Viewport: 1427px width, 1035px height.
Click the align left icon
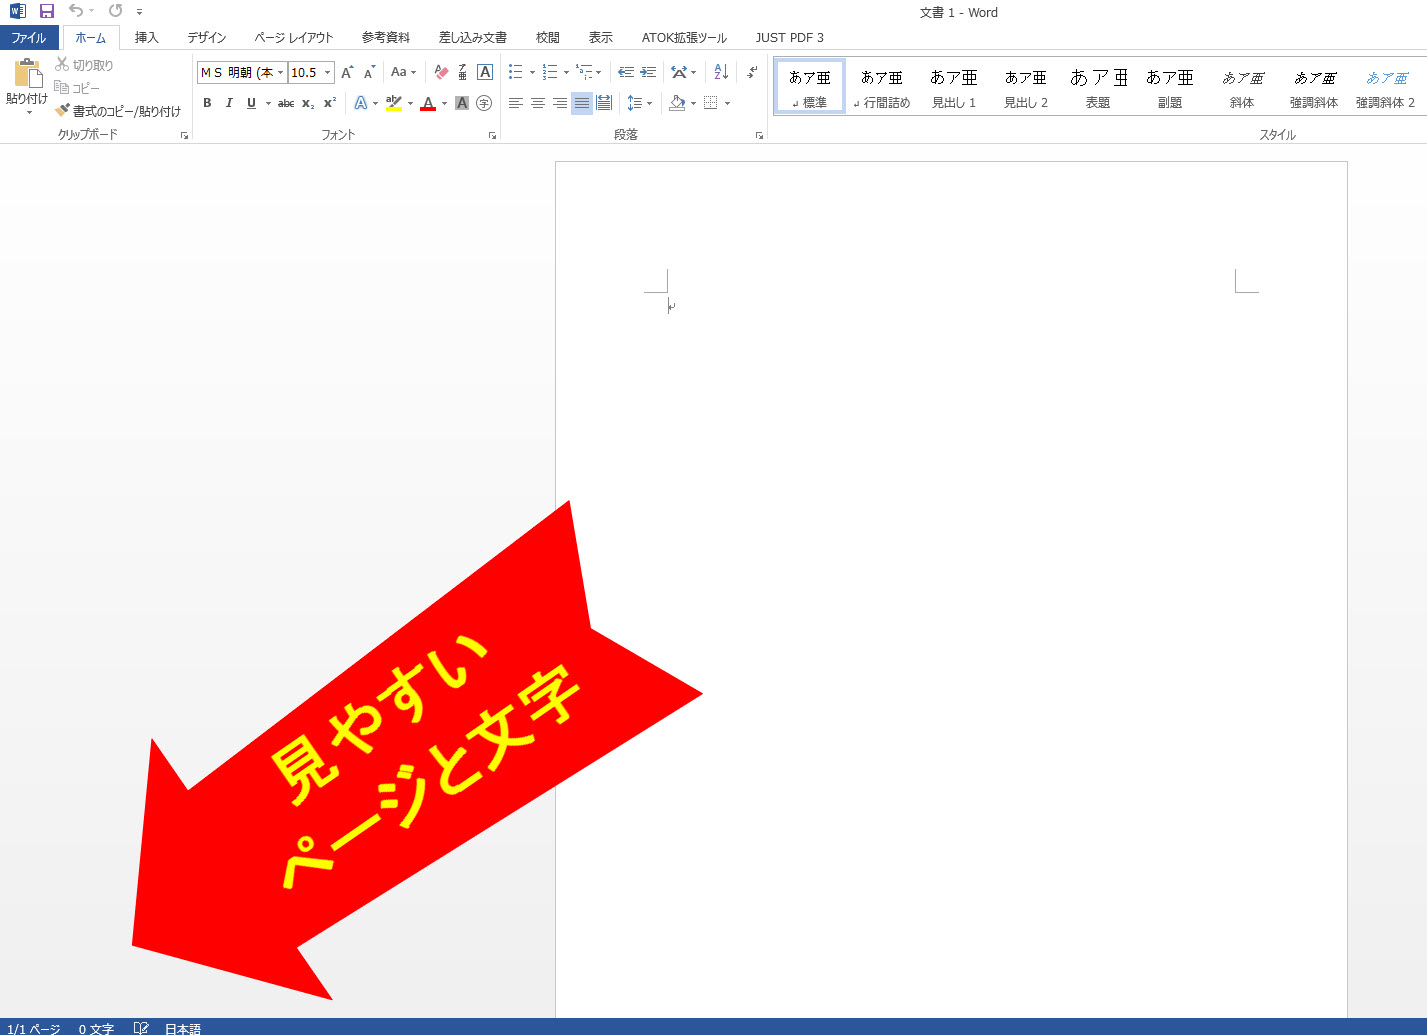click(516, 103)
